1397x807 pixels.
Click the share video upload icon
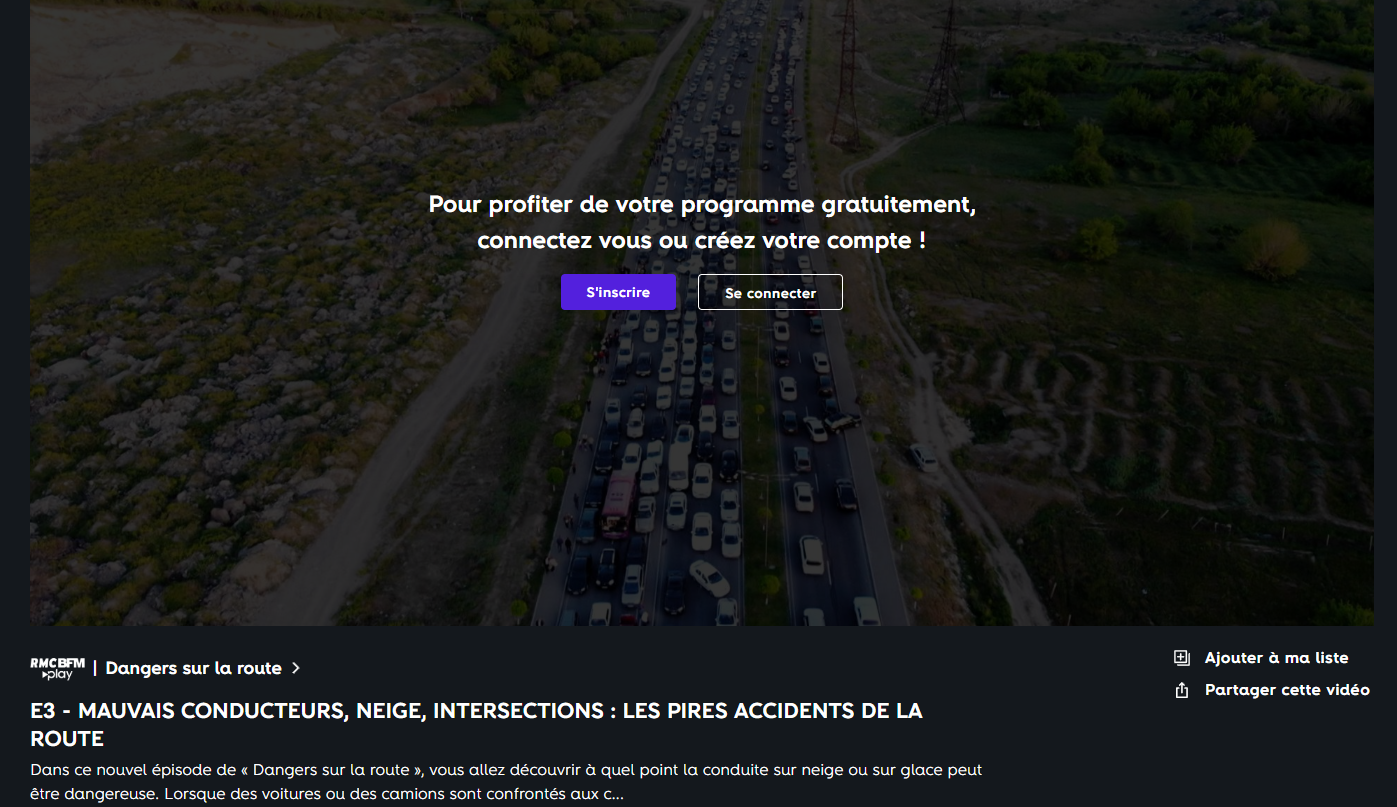pyautogui.click(x=1182, y=690)
